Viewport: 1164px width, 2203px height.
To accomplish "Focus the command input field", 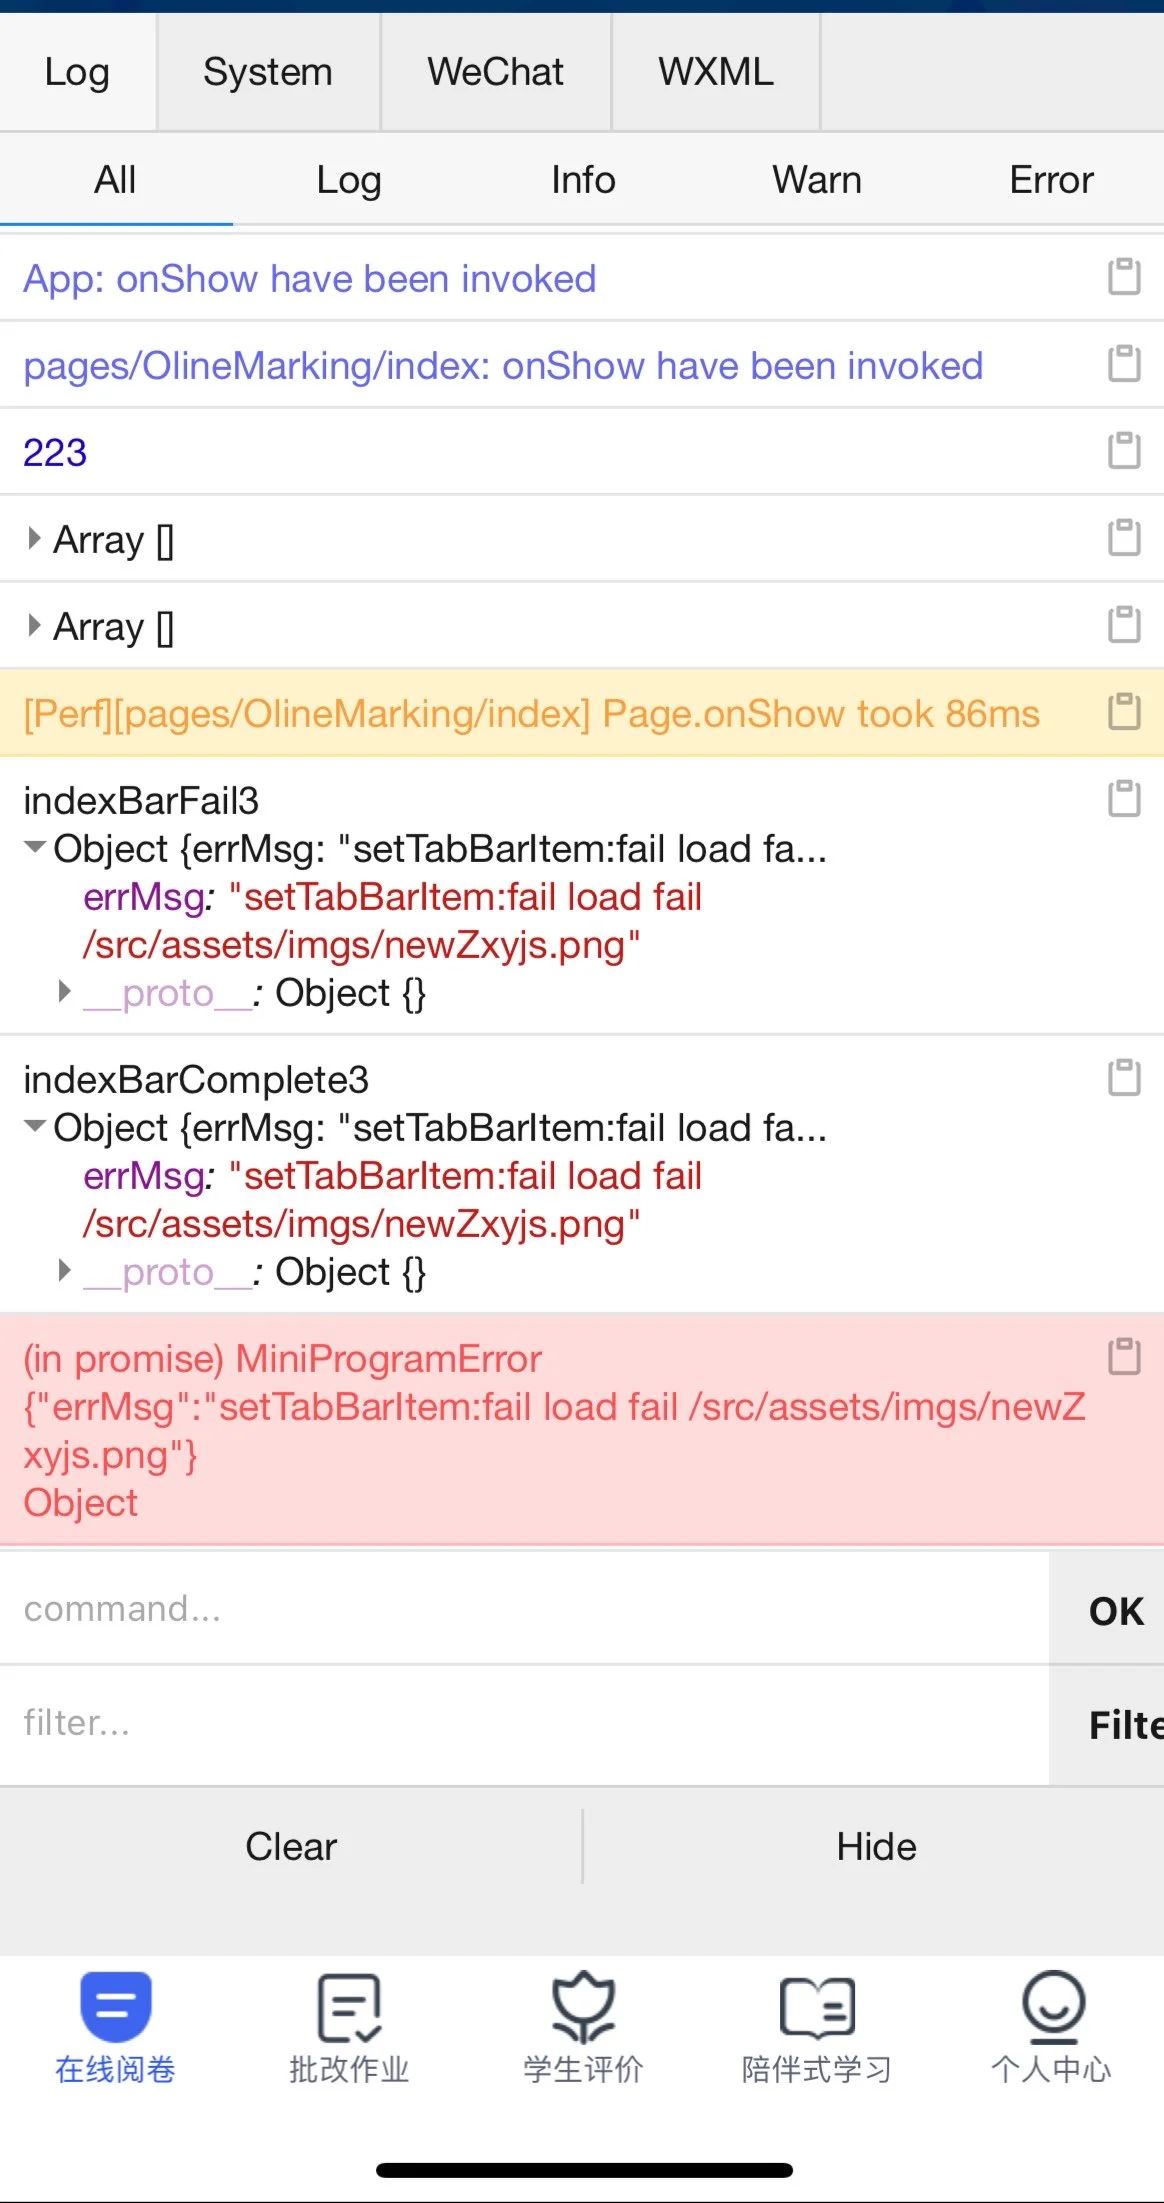I will [524, 1609].
